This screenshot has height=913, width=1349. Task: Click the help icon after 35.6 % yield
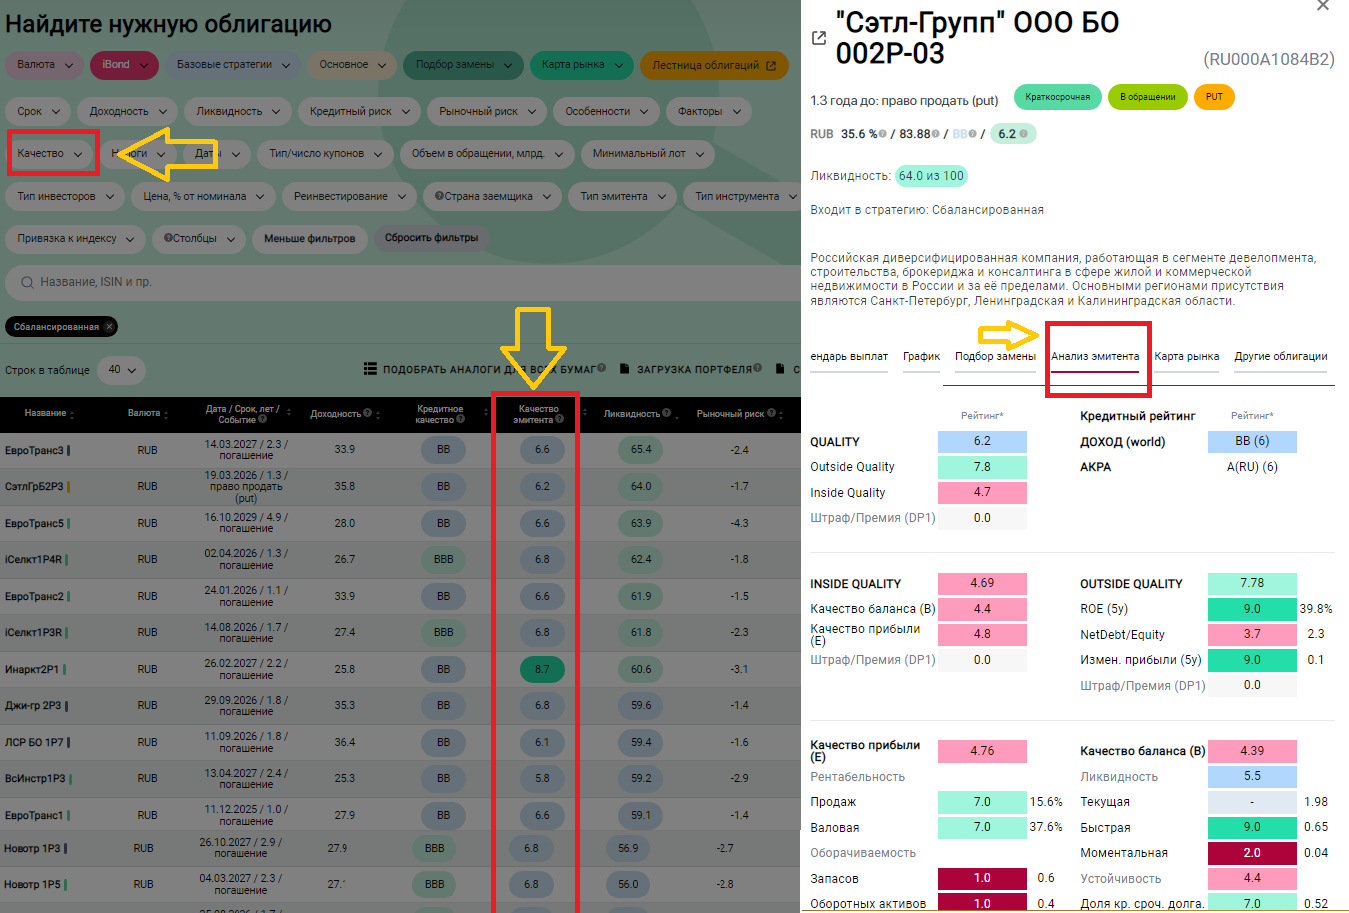click(883, 134)
